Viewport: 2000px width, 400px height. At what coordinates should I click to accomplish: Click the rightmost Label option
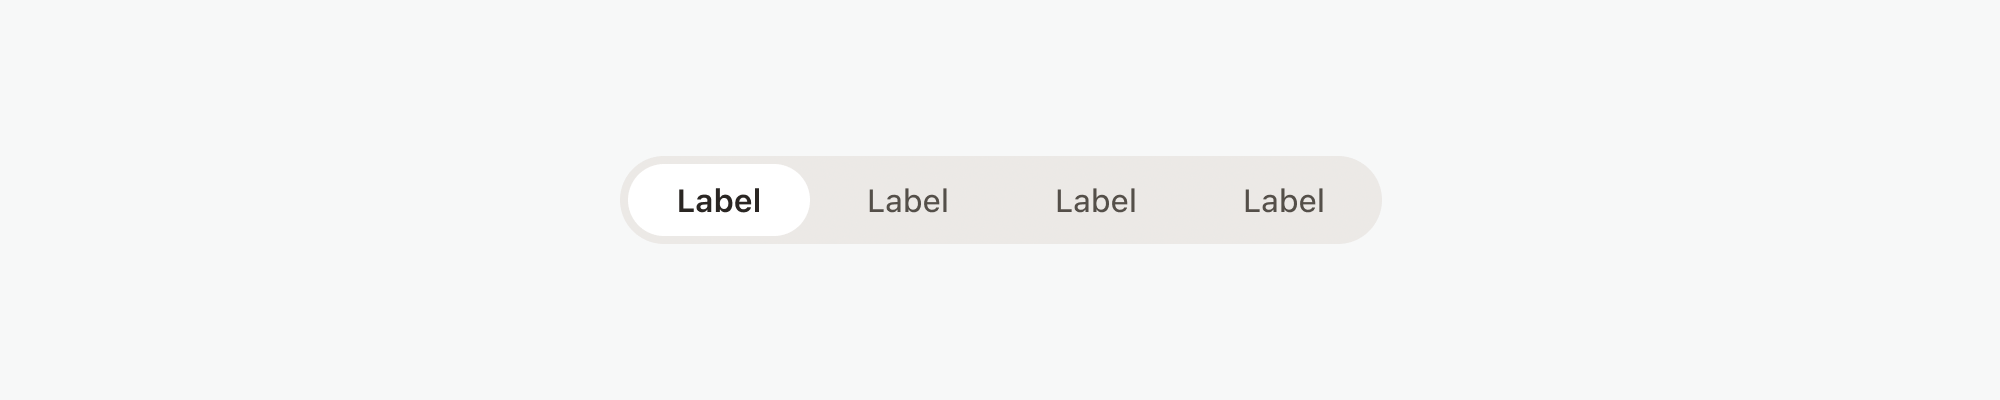point(1283,200)
